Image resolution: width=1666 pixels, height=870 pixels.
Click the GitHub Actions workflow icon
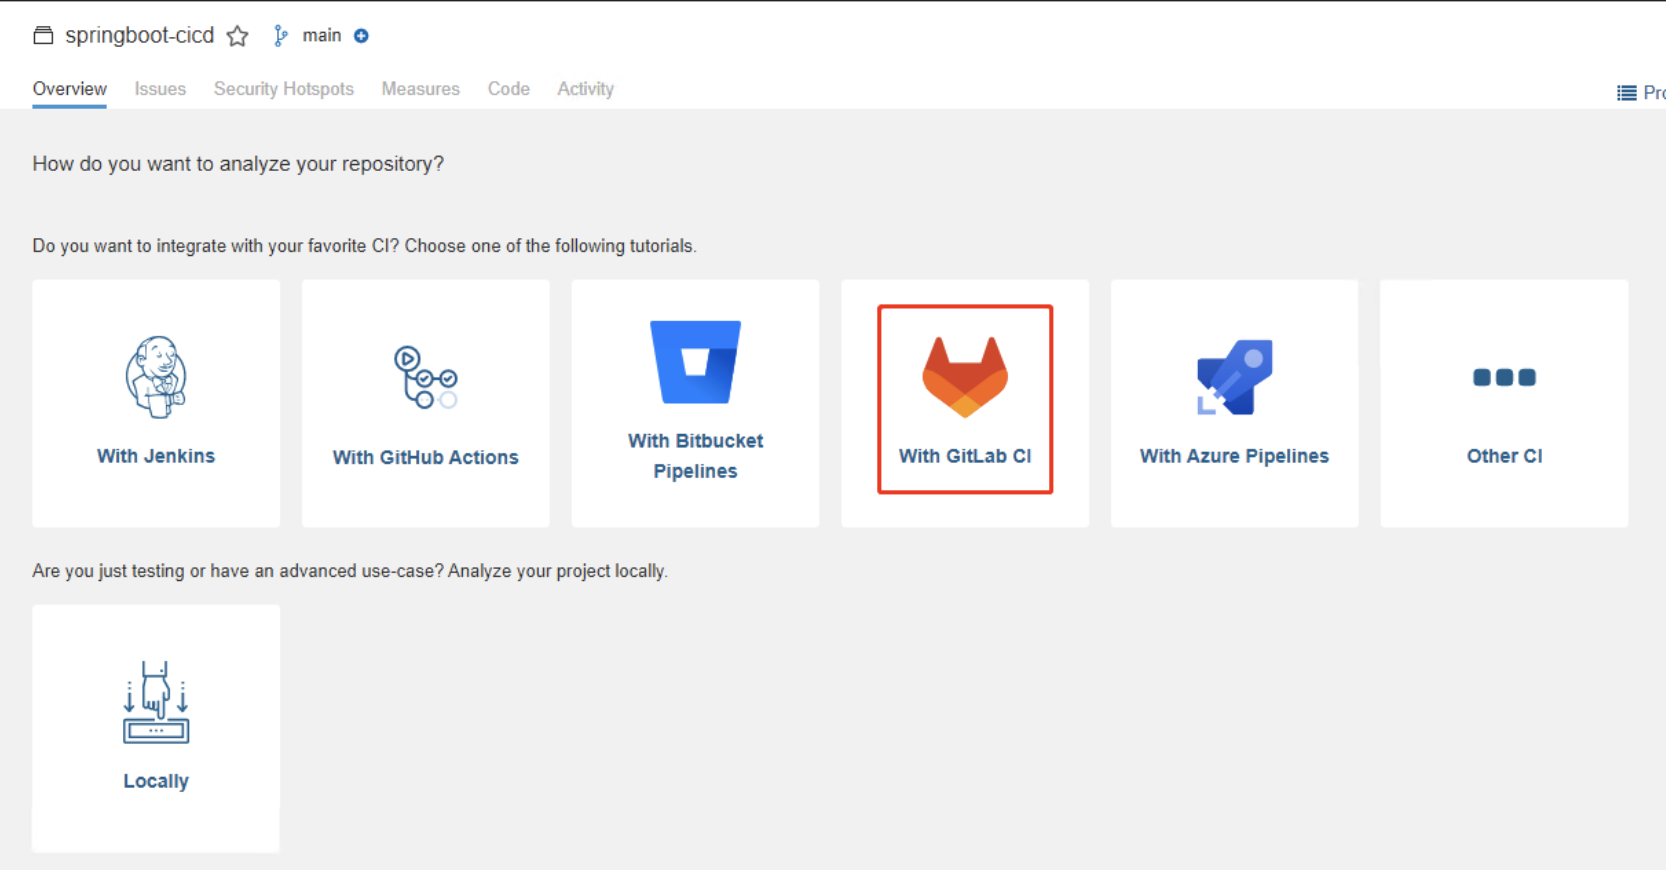pos(426,377)
